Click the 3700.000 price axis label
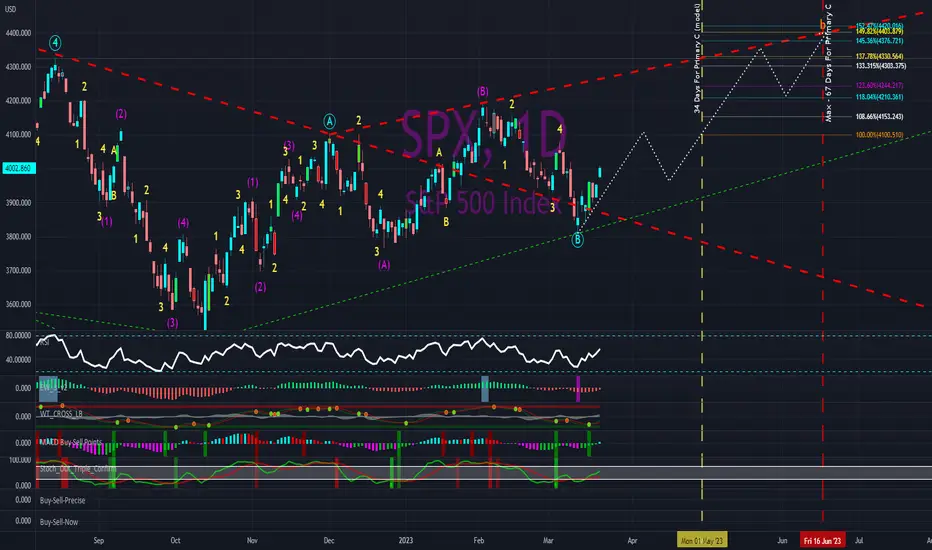The height and width of the screenshot is (550, 932). tap(18, 271)
